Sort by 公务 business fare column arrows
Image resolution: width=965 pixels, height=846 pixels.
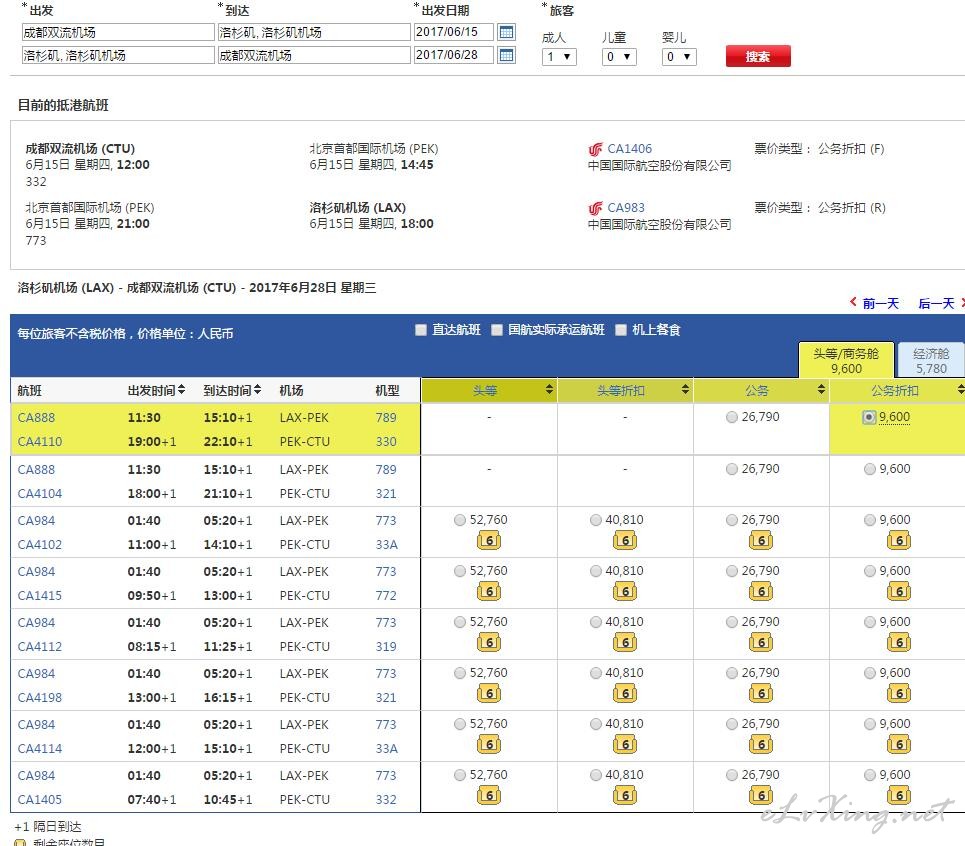tap(821, 389)
